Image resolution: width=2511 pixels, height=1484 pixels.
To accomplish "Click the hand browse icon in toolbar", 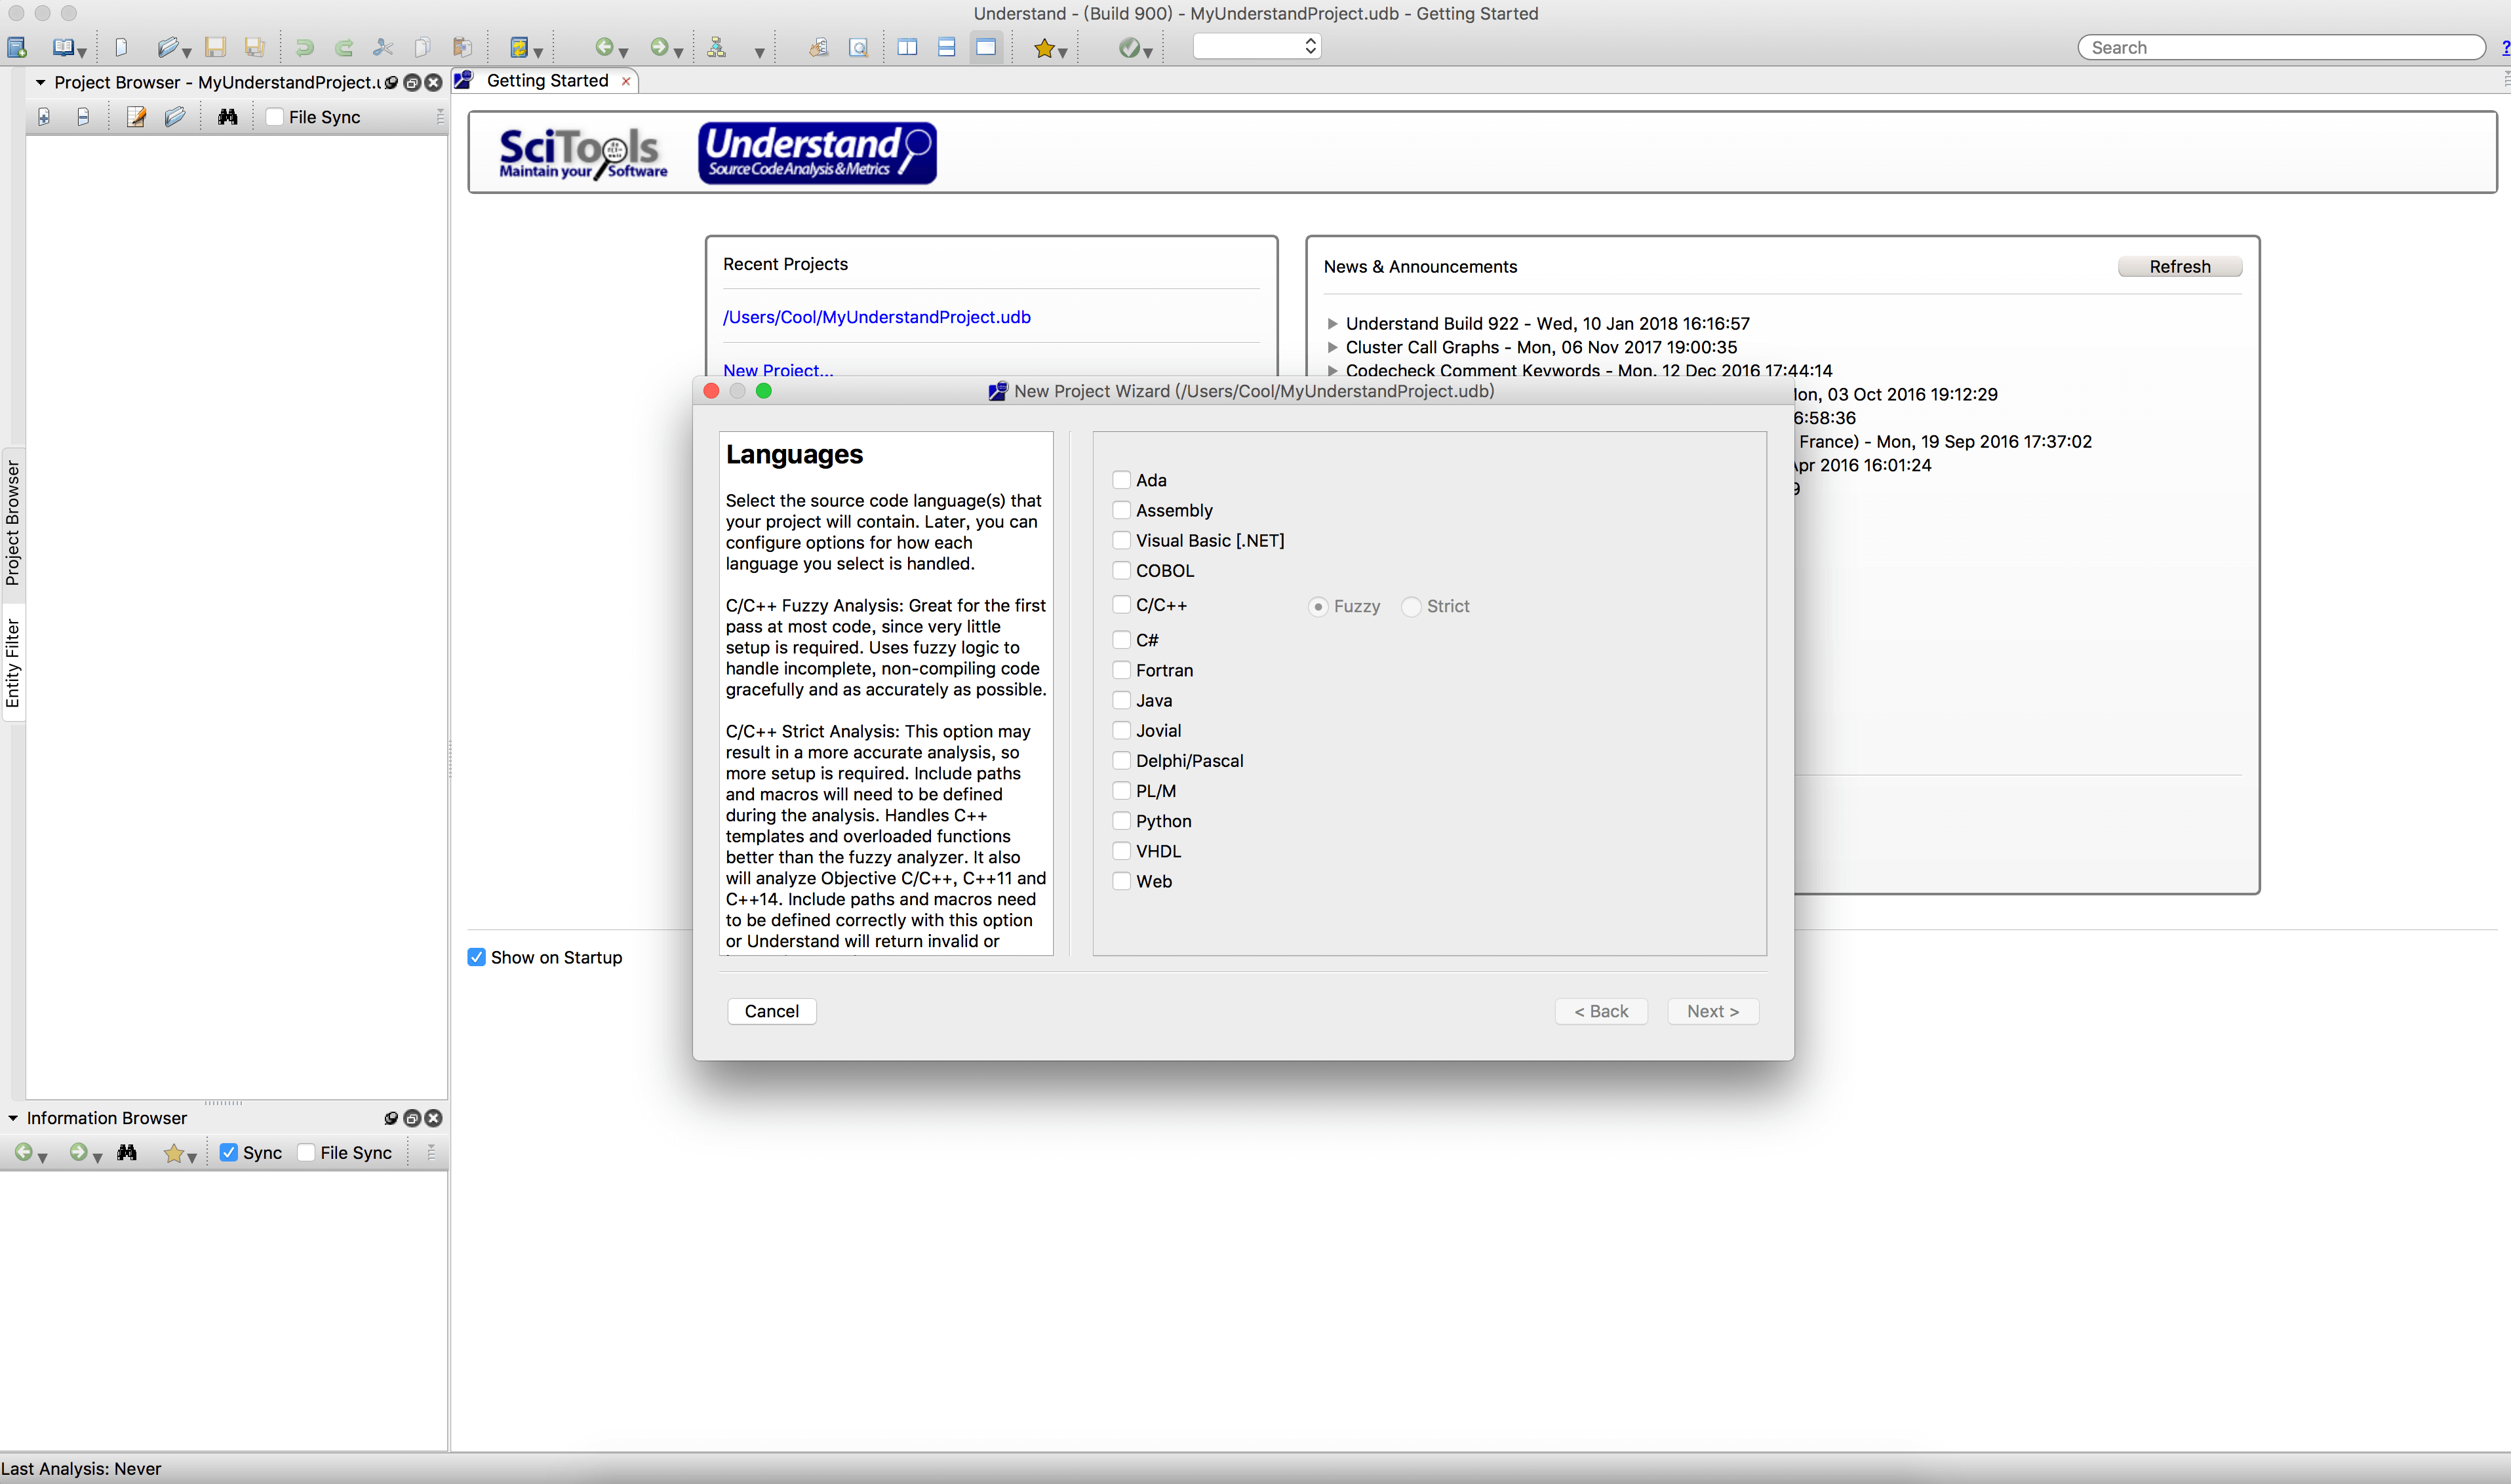I will [819, 47].
